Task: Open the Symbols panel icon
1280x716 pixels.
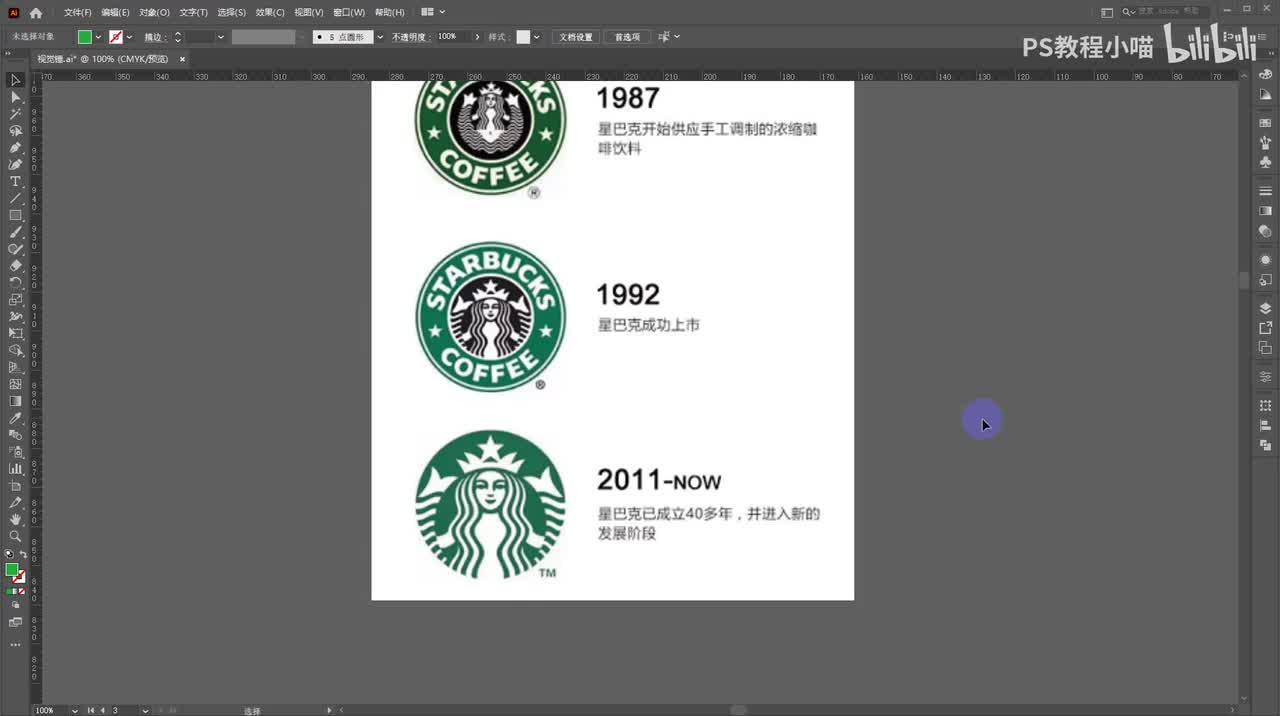Action: coord(1265,161)
